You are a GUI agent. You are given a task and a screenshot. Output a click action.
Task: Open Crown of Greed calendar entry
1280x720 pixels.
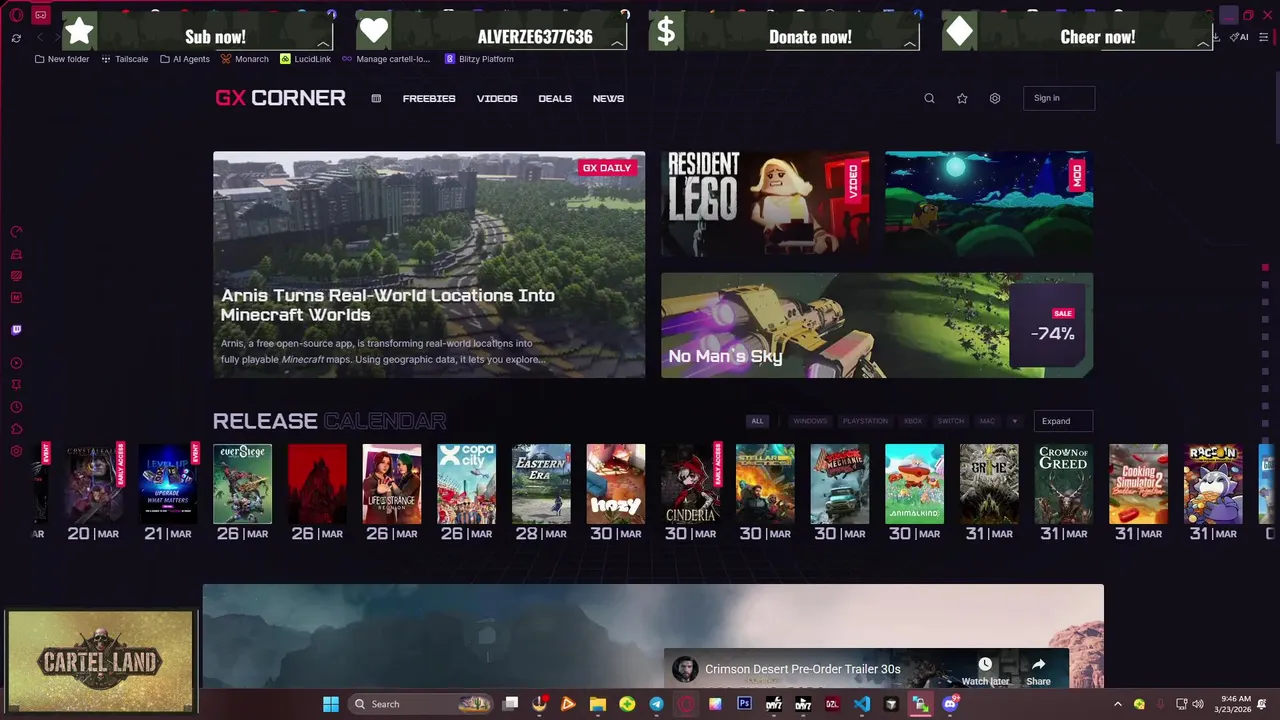1064,484
